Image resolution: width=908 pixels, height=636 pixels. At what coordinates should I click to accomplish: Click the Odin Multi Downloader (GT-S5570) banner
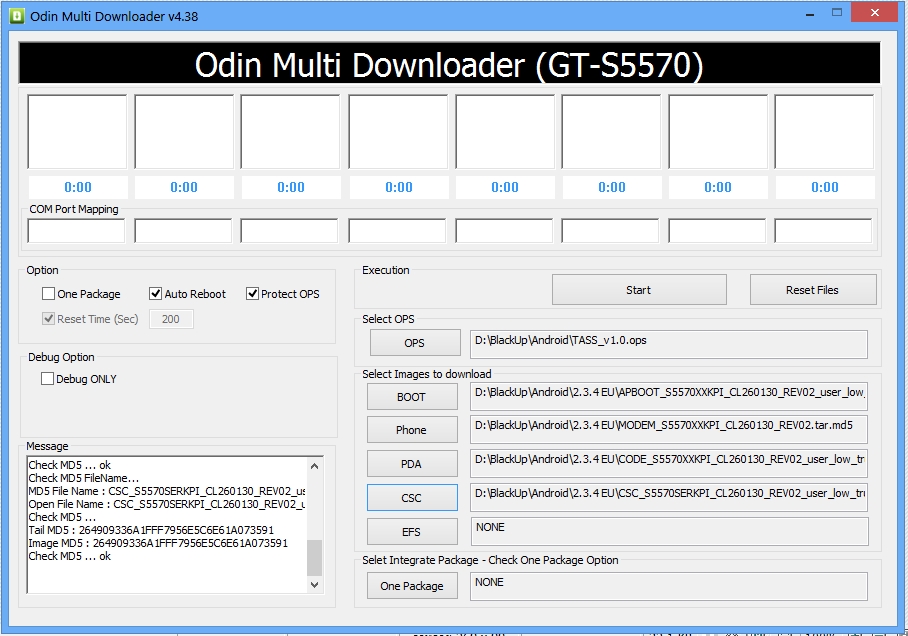coord(449,64)
